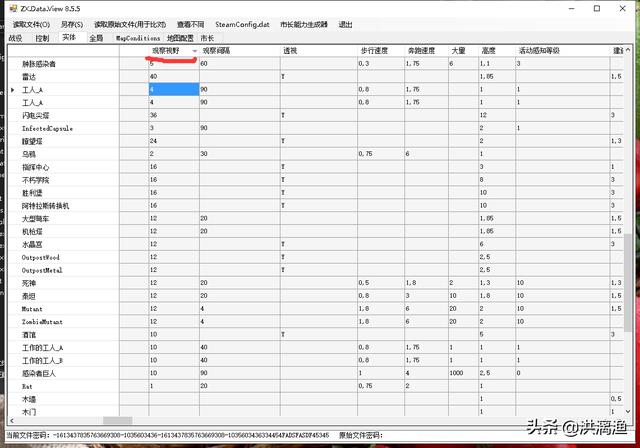Select the highlighted 观察视野 cell for 工人_A
Screen dimensions: 640x448
click(x=172, y=90)
